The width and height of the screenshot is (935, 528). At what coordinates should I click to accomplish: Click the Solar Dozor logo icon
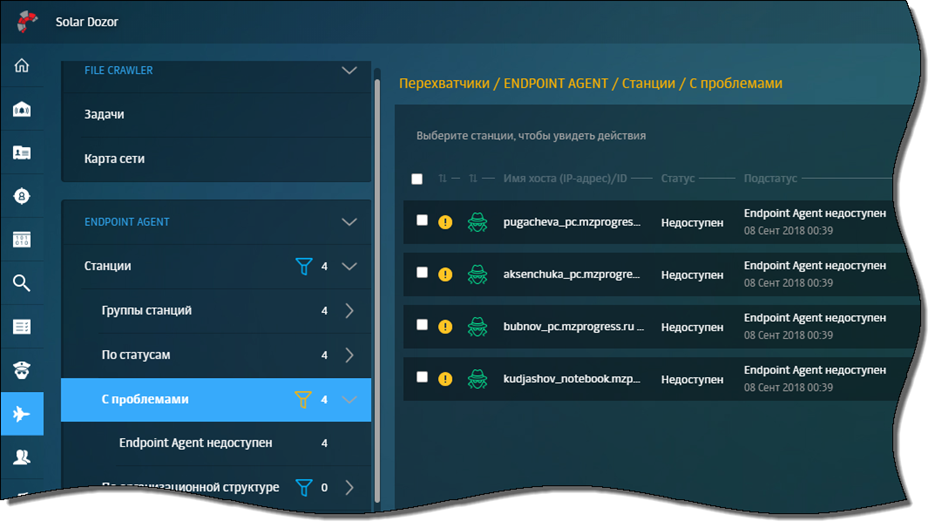click(26, 21)
